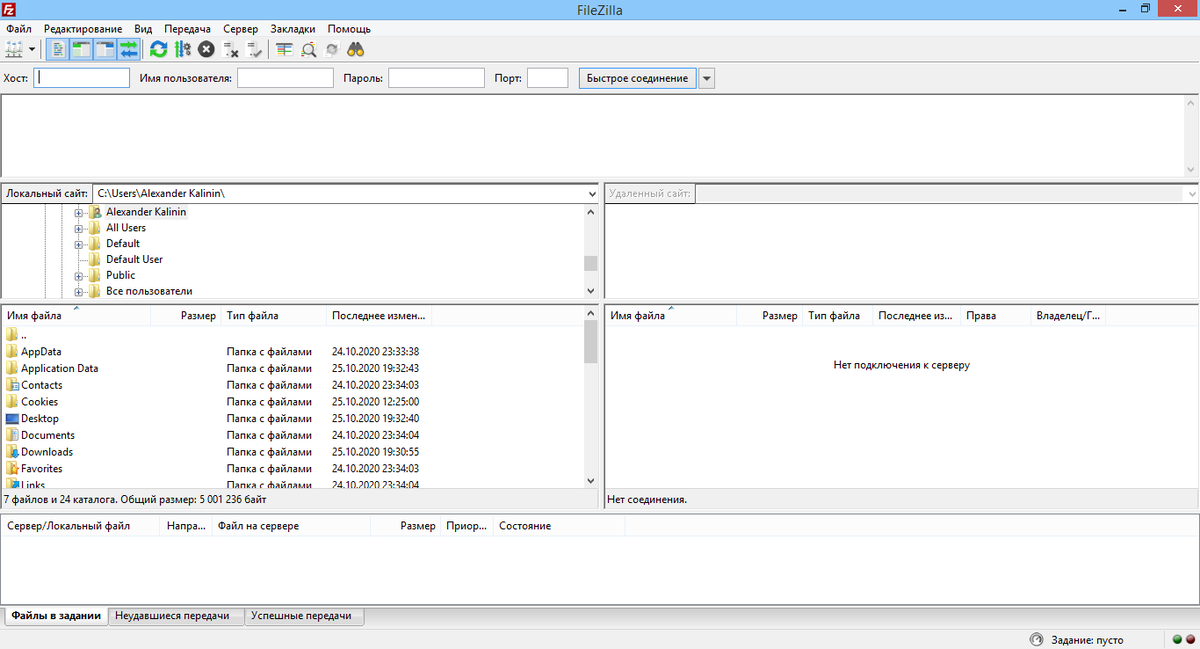
Task: Expand the Public tree node
Action: pyautogui.click(x=79, y=275)
